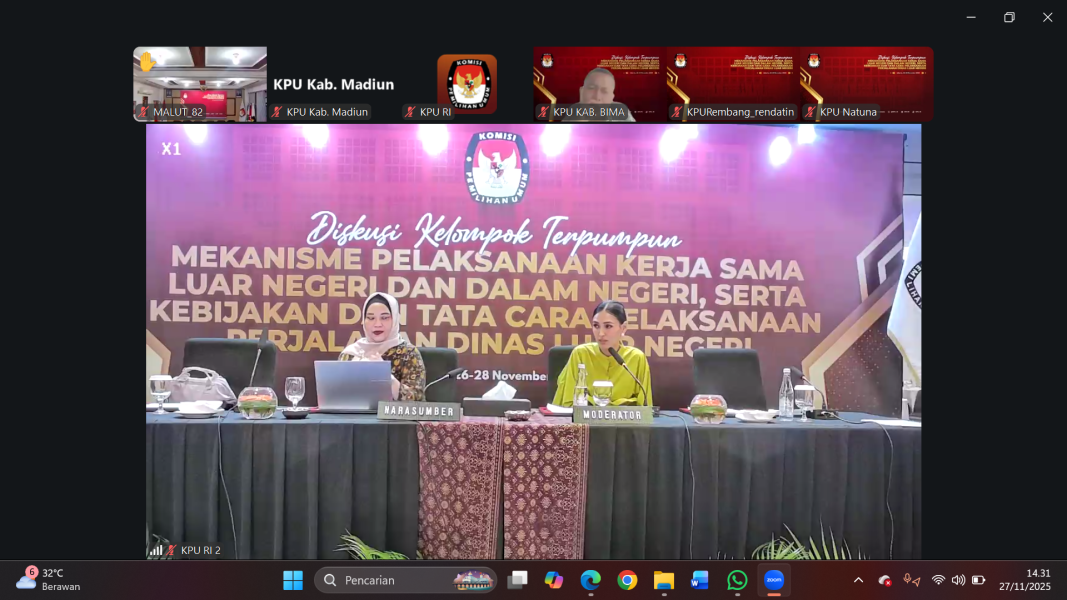Select the KPU KAB. BIMA video thumbnail
Image resolution: width=1067 pixels, height=600 pixels.
(600, 83)
